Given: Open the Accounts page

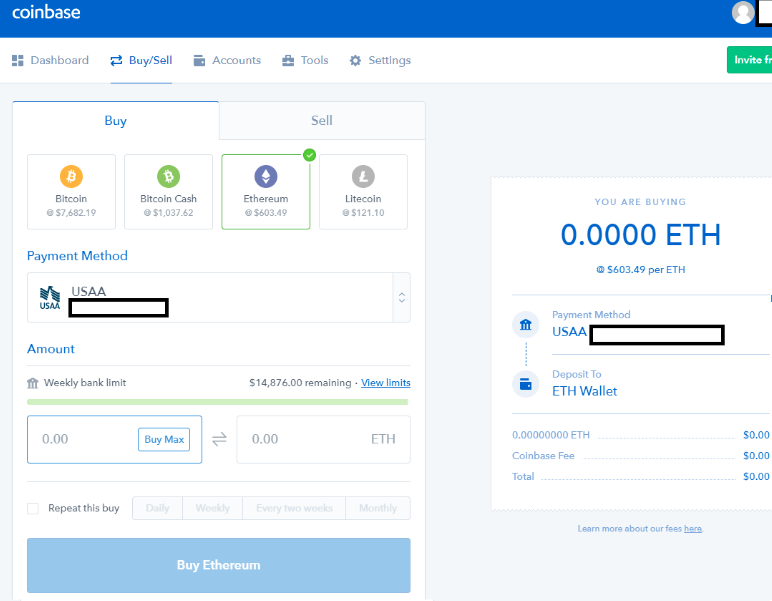Looking at the screenshot, I should point(227,61).
